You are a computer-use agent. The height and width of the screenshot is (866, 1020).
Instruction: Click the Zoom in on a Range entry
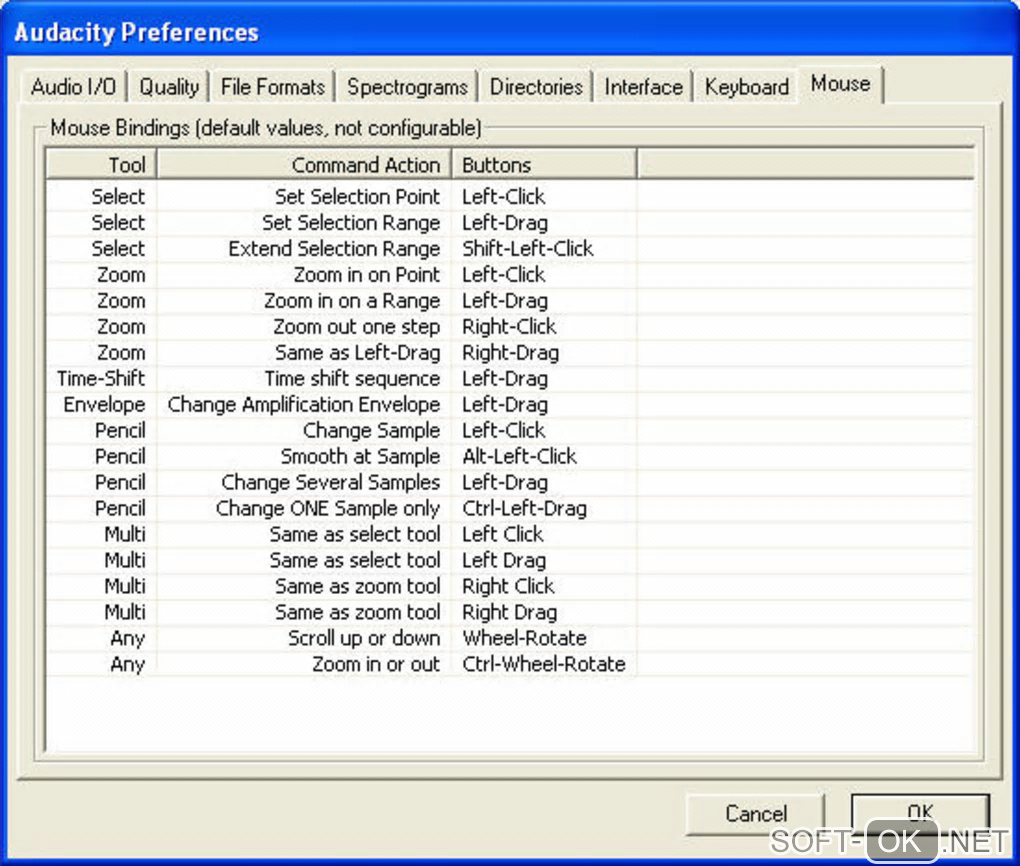[352, 301]
